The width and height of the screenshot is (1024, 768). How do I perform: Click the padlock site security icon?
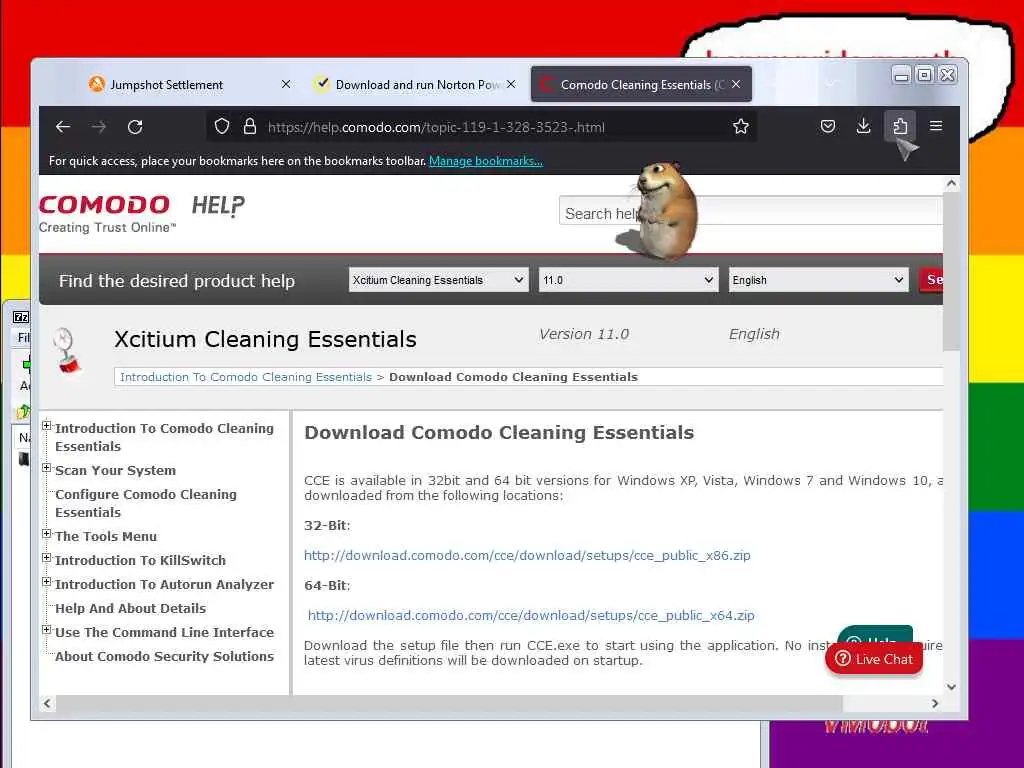pos(249,126)
